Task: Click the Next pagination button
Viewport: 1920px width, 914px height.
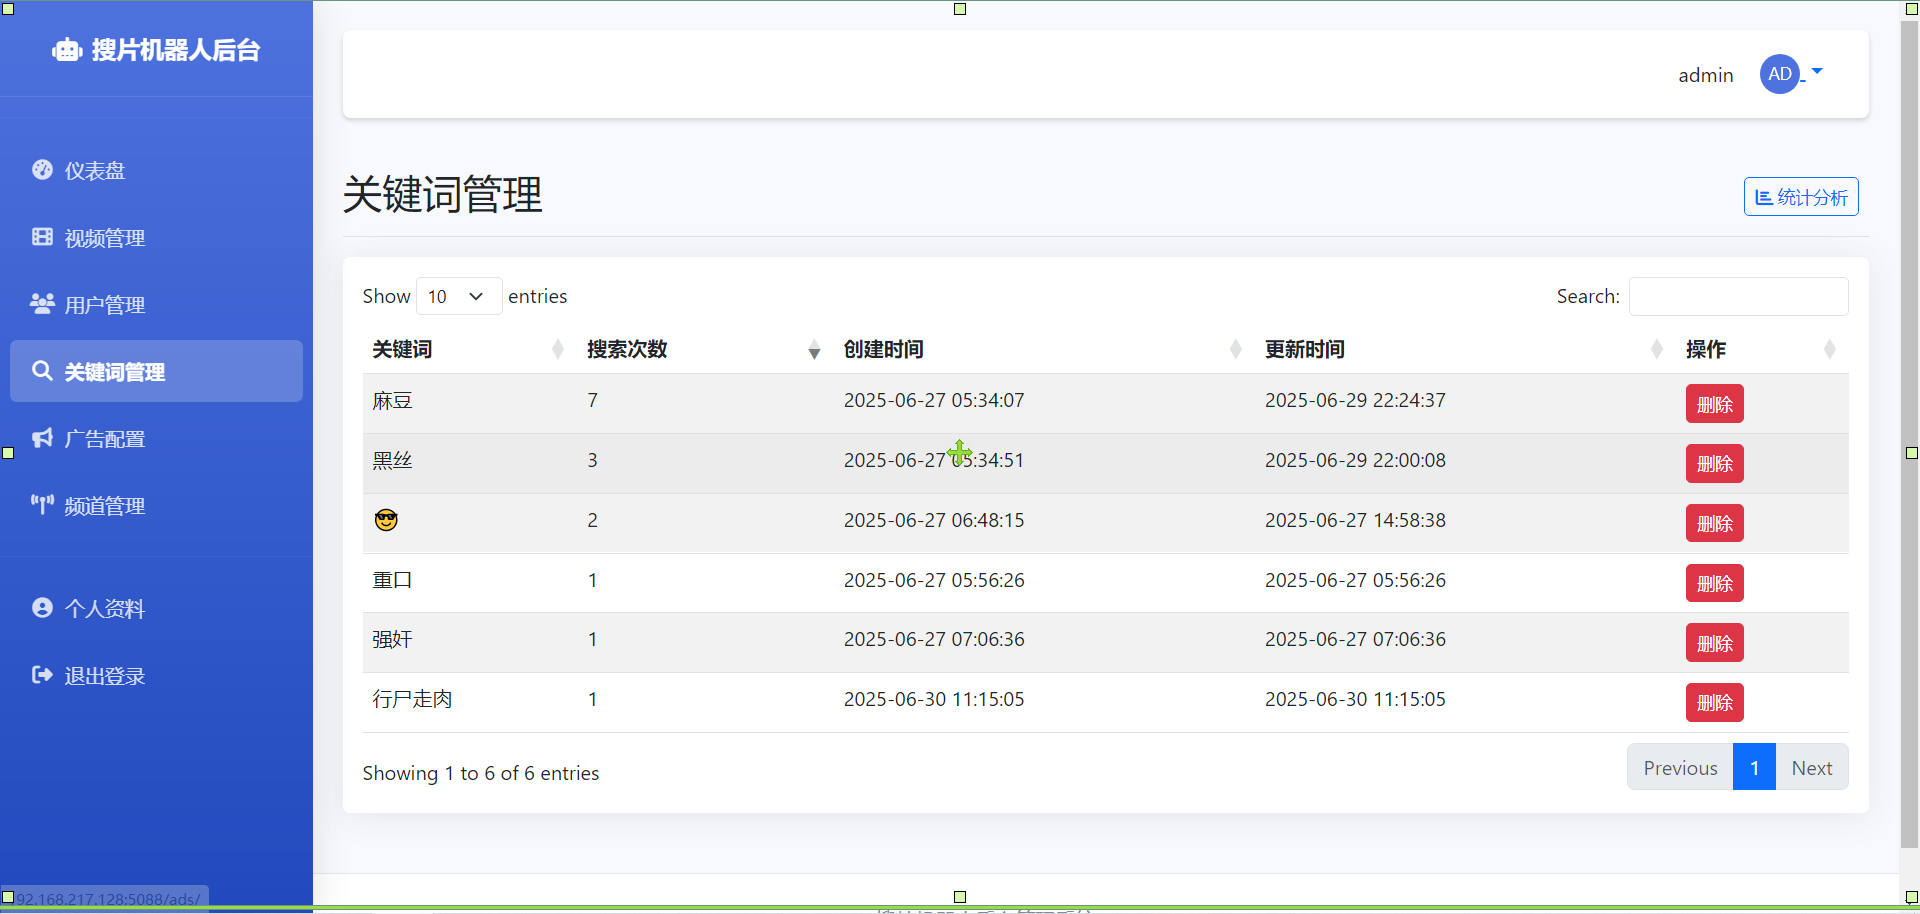Action: tap(1811, 768)
